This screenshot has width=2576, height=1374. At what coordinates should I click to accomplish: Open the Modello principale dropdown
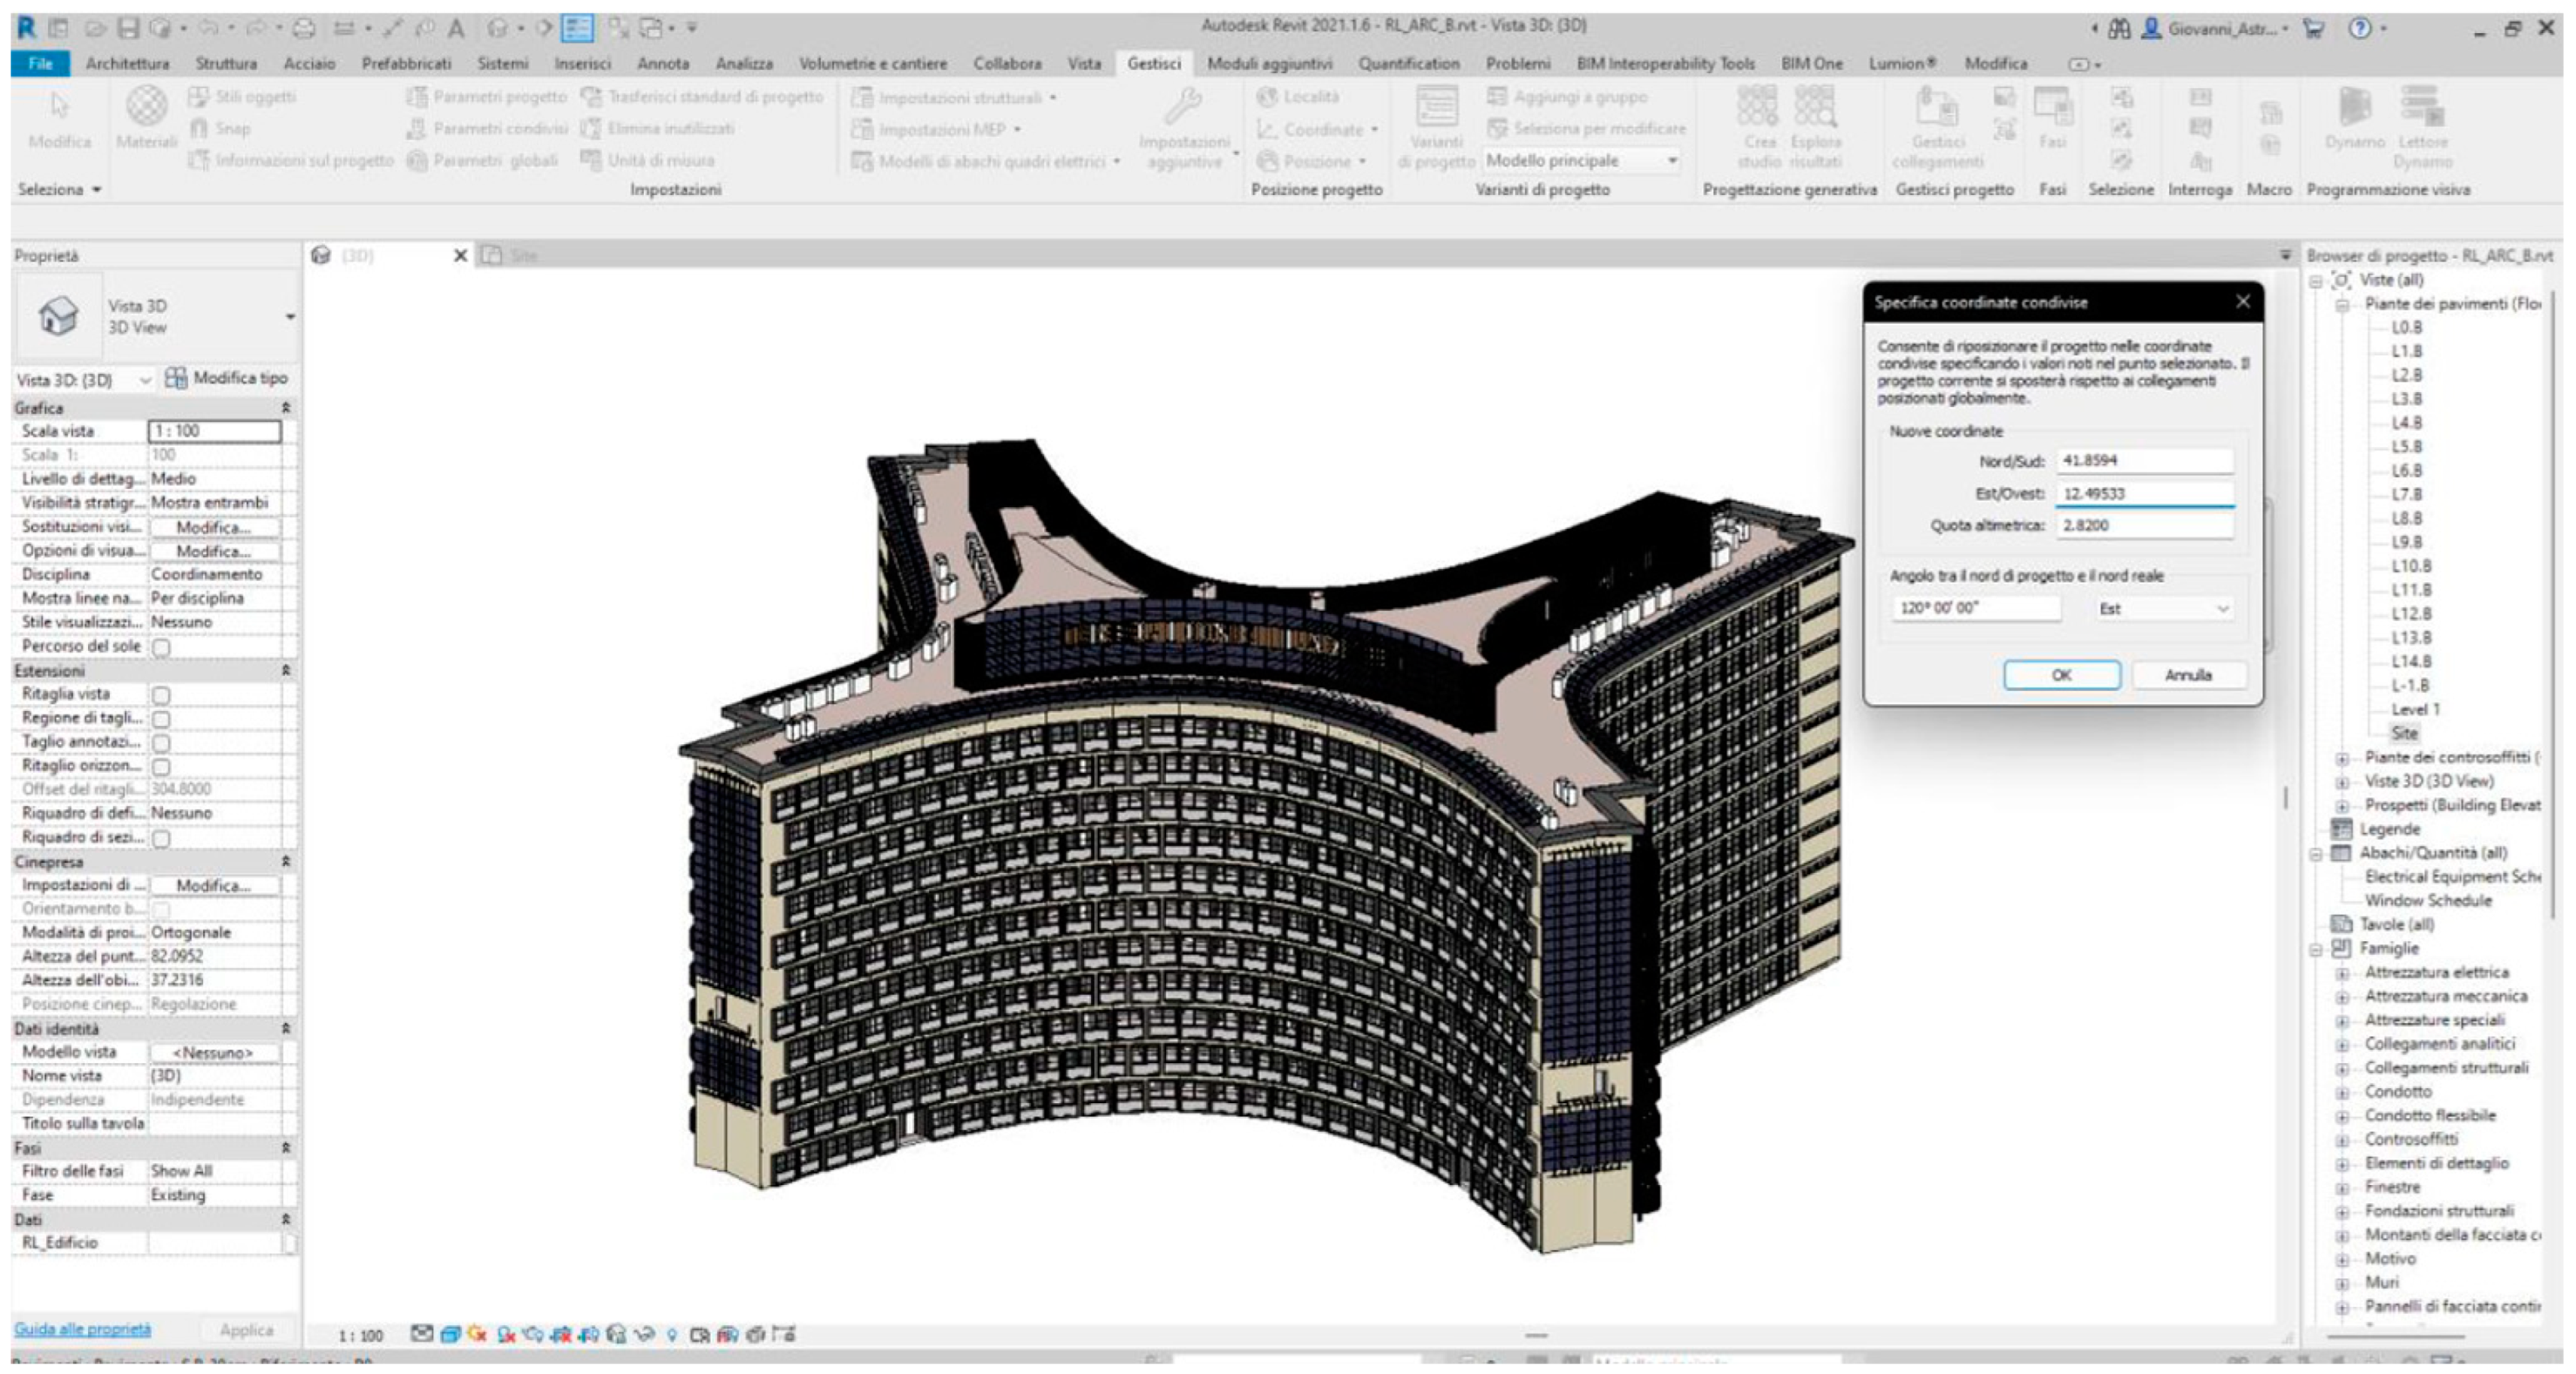(1580, 161)
